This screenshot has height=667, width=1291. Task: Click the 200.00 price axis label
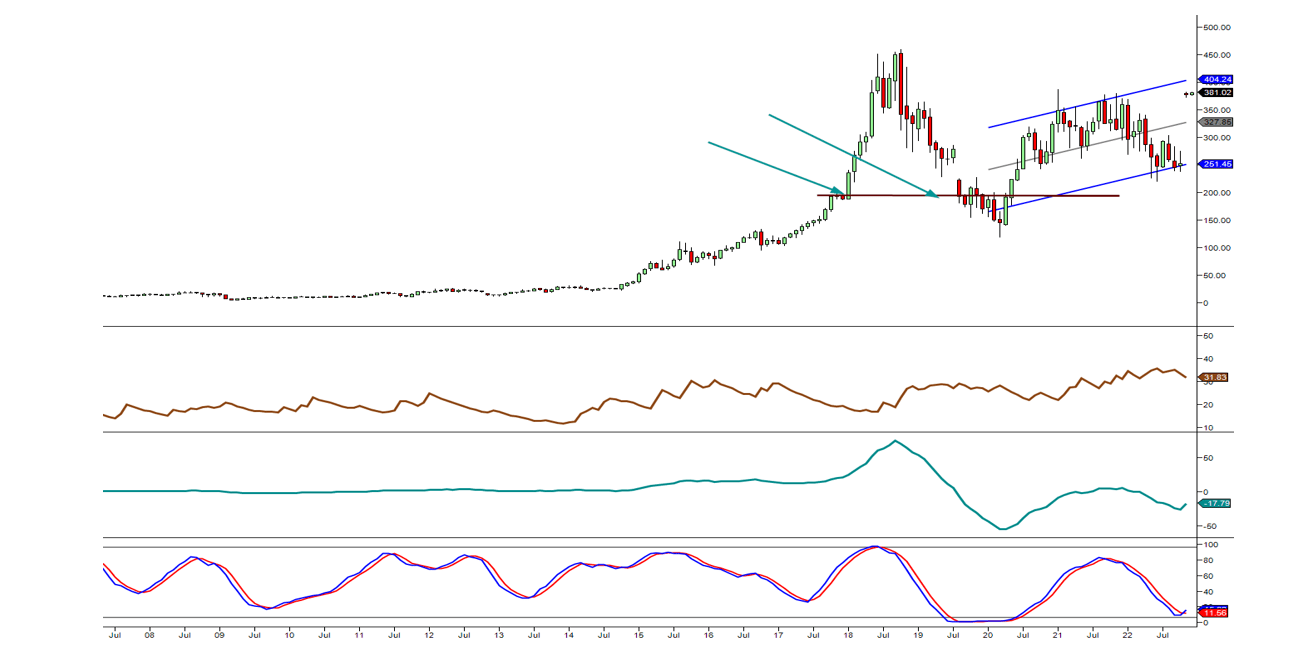tap(1217, 192)
